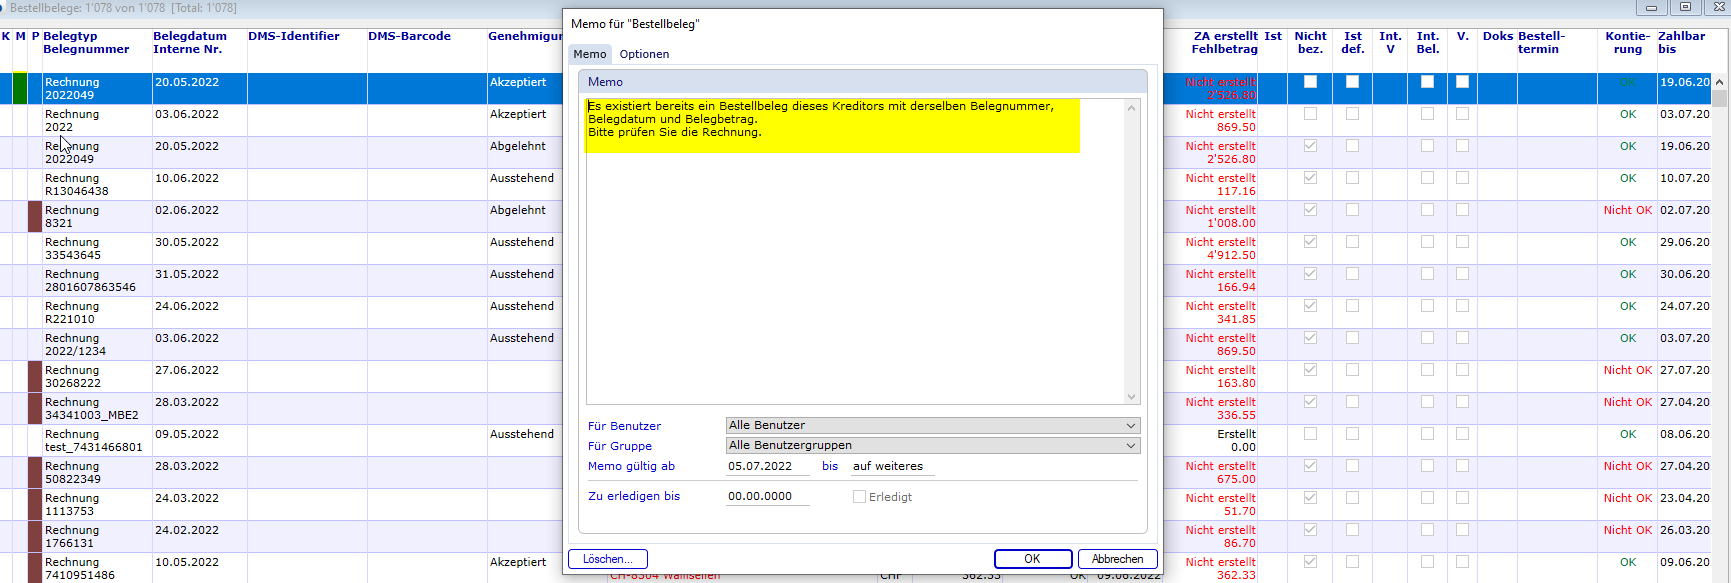Click the 'Memo gültig ab' date field
1731x583 pixels.
(x=767, y=467)
